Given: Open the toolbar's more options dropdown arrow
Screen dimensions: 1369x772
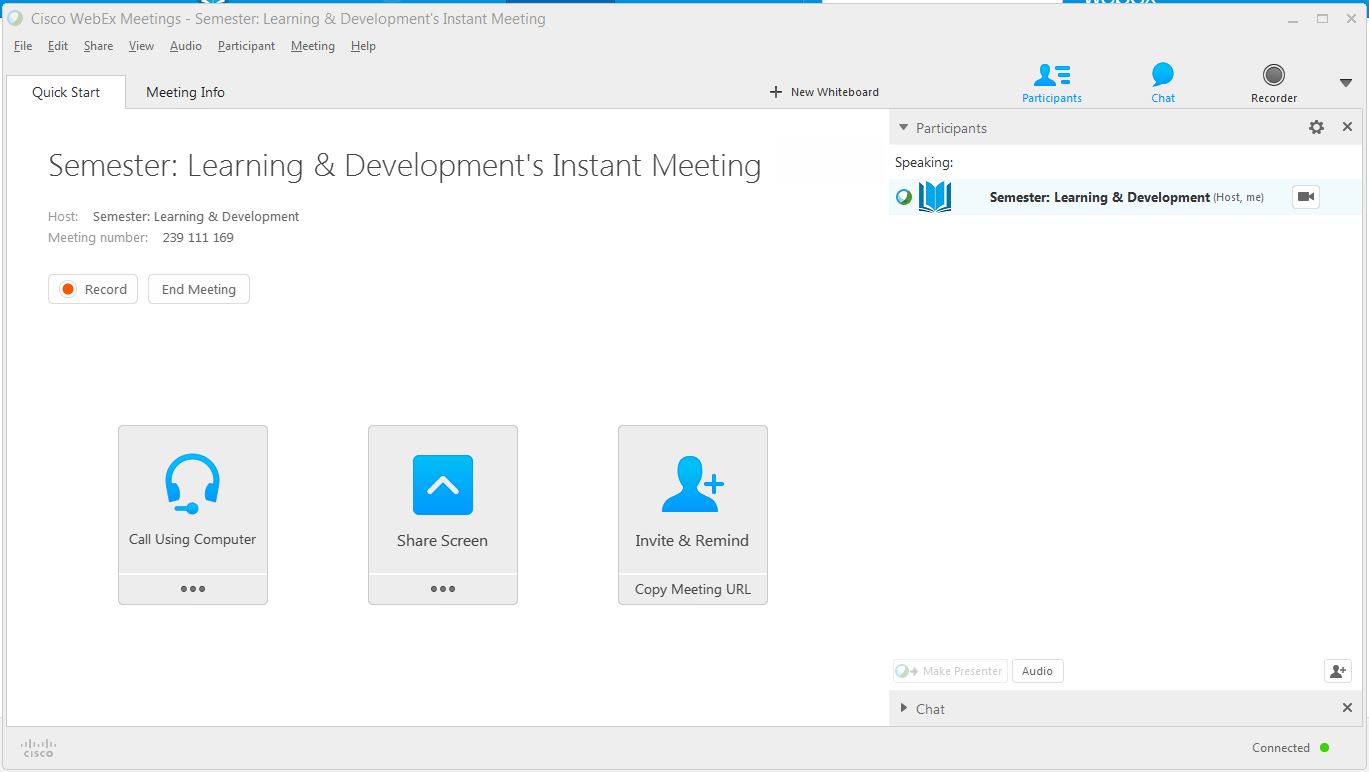Looking at the screenshot, I should pyautogui.click(x=1345, y=82).
